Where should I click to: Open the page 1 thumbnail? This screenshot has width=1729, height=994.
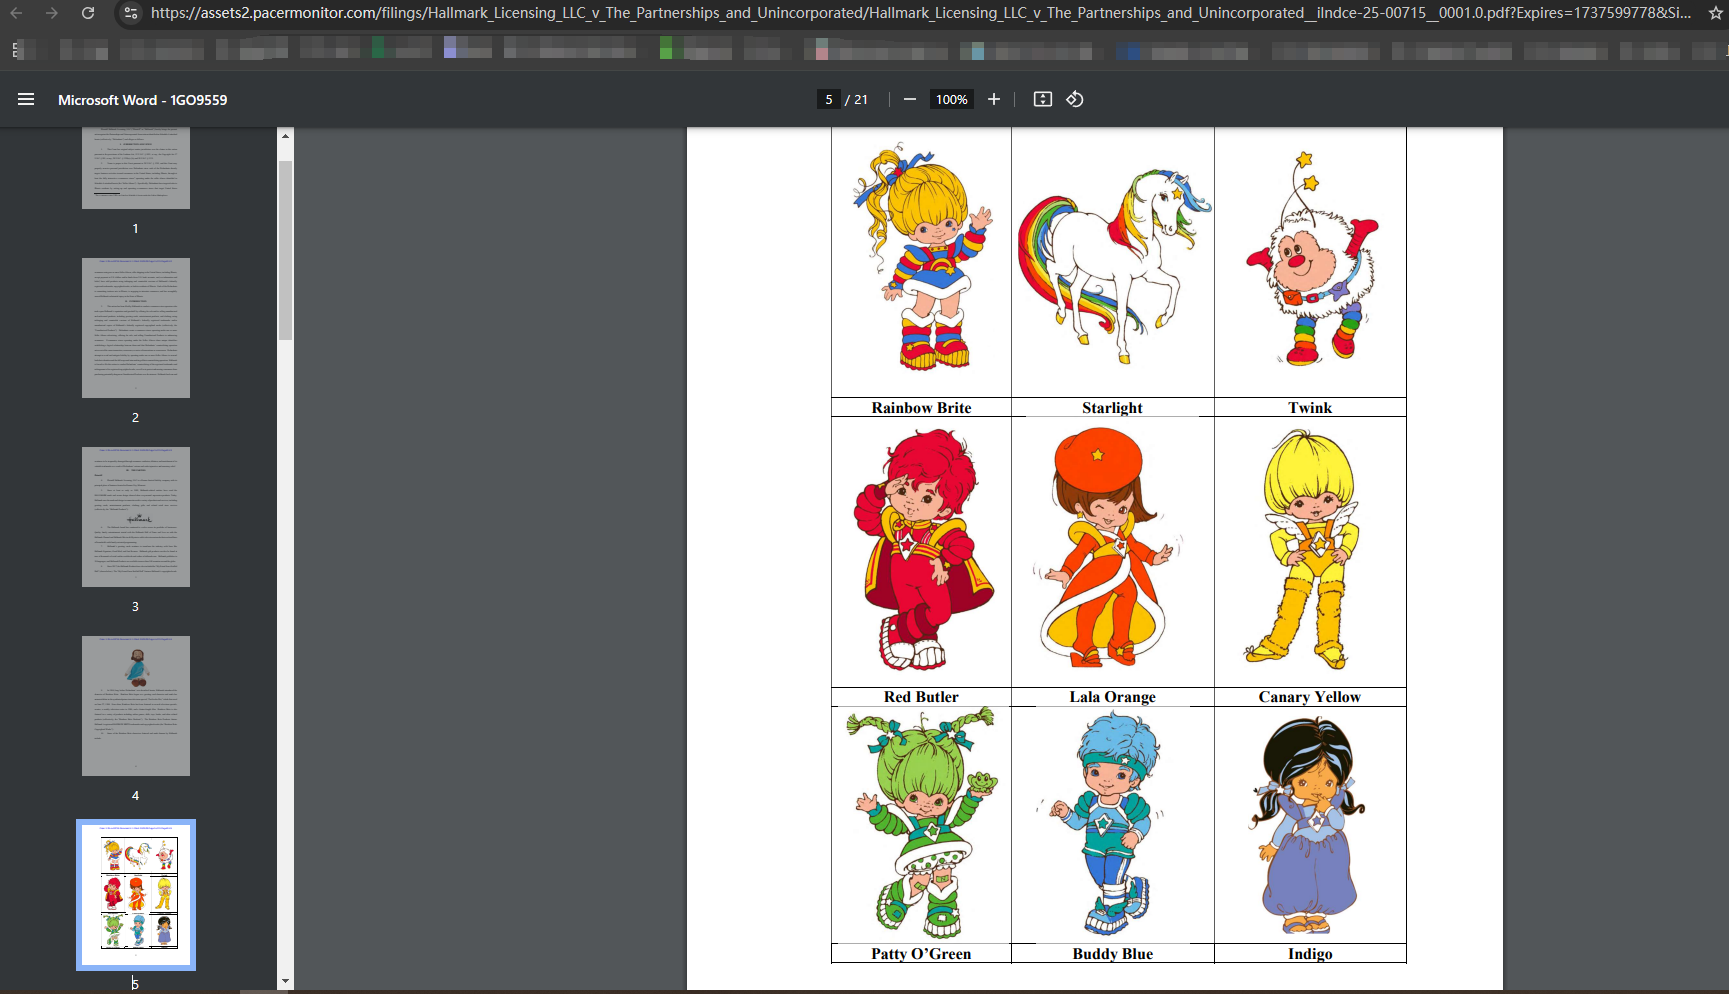(x=136, y=168)
